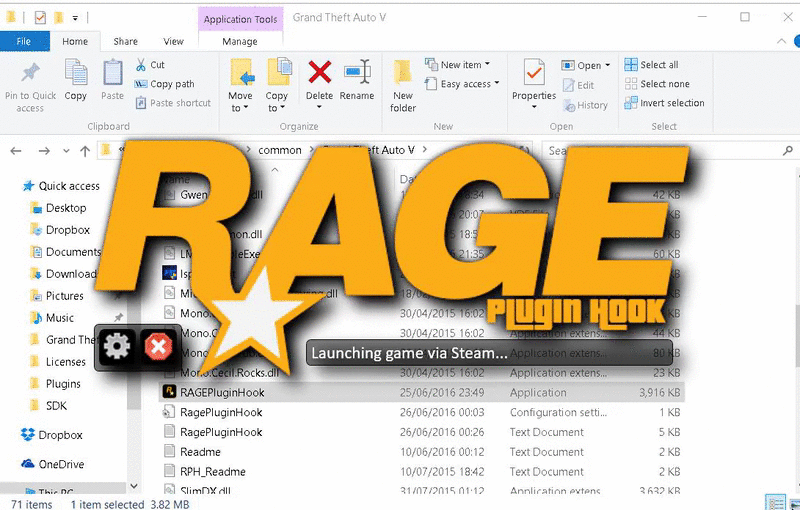Go up one folder level
This screenshot has width=800, height=510.
(85, 150)
